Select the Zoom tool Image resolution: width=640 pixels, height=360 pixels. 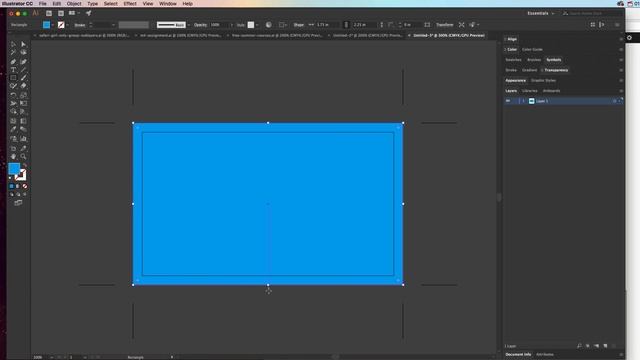(x=23, y=156)
